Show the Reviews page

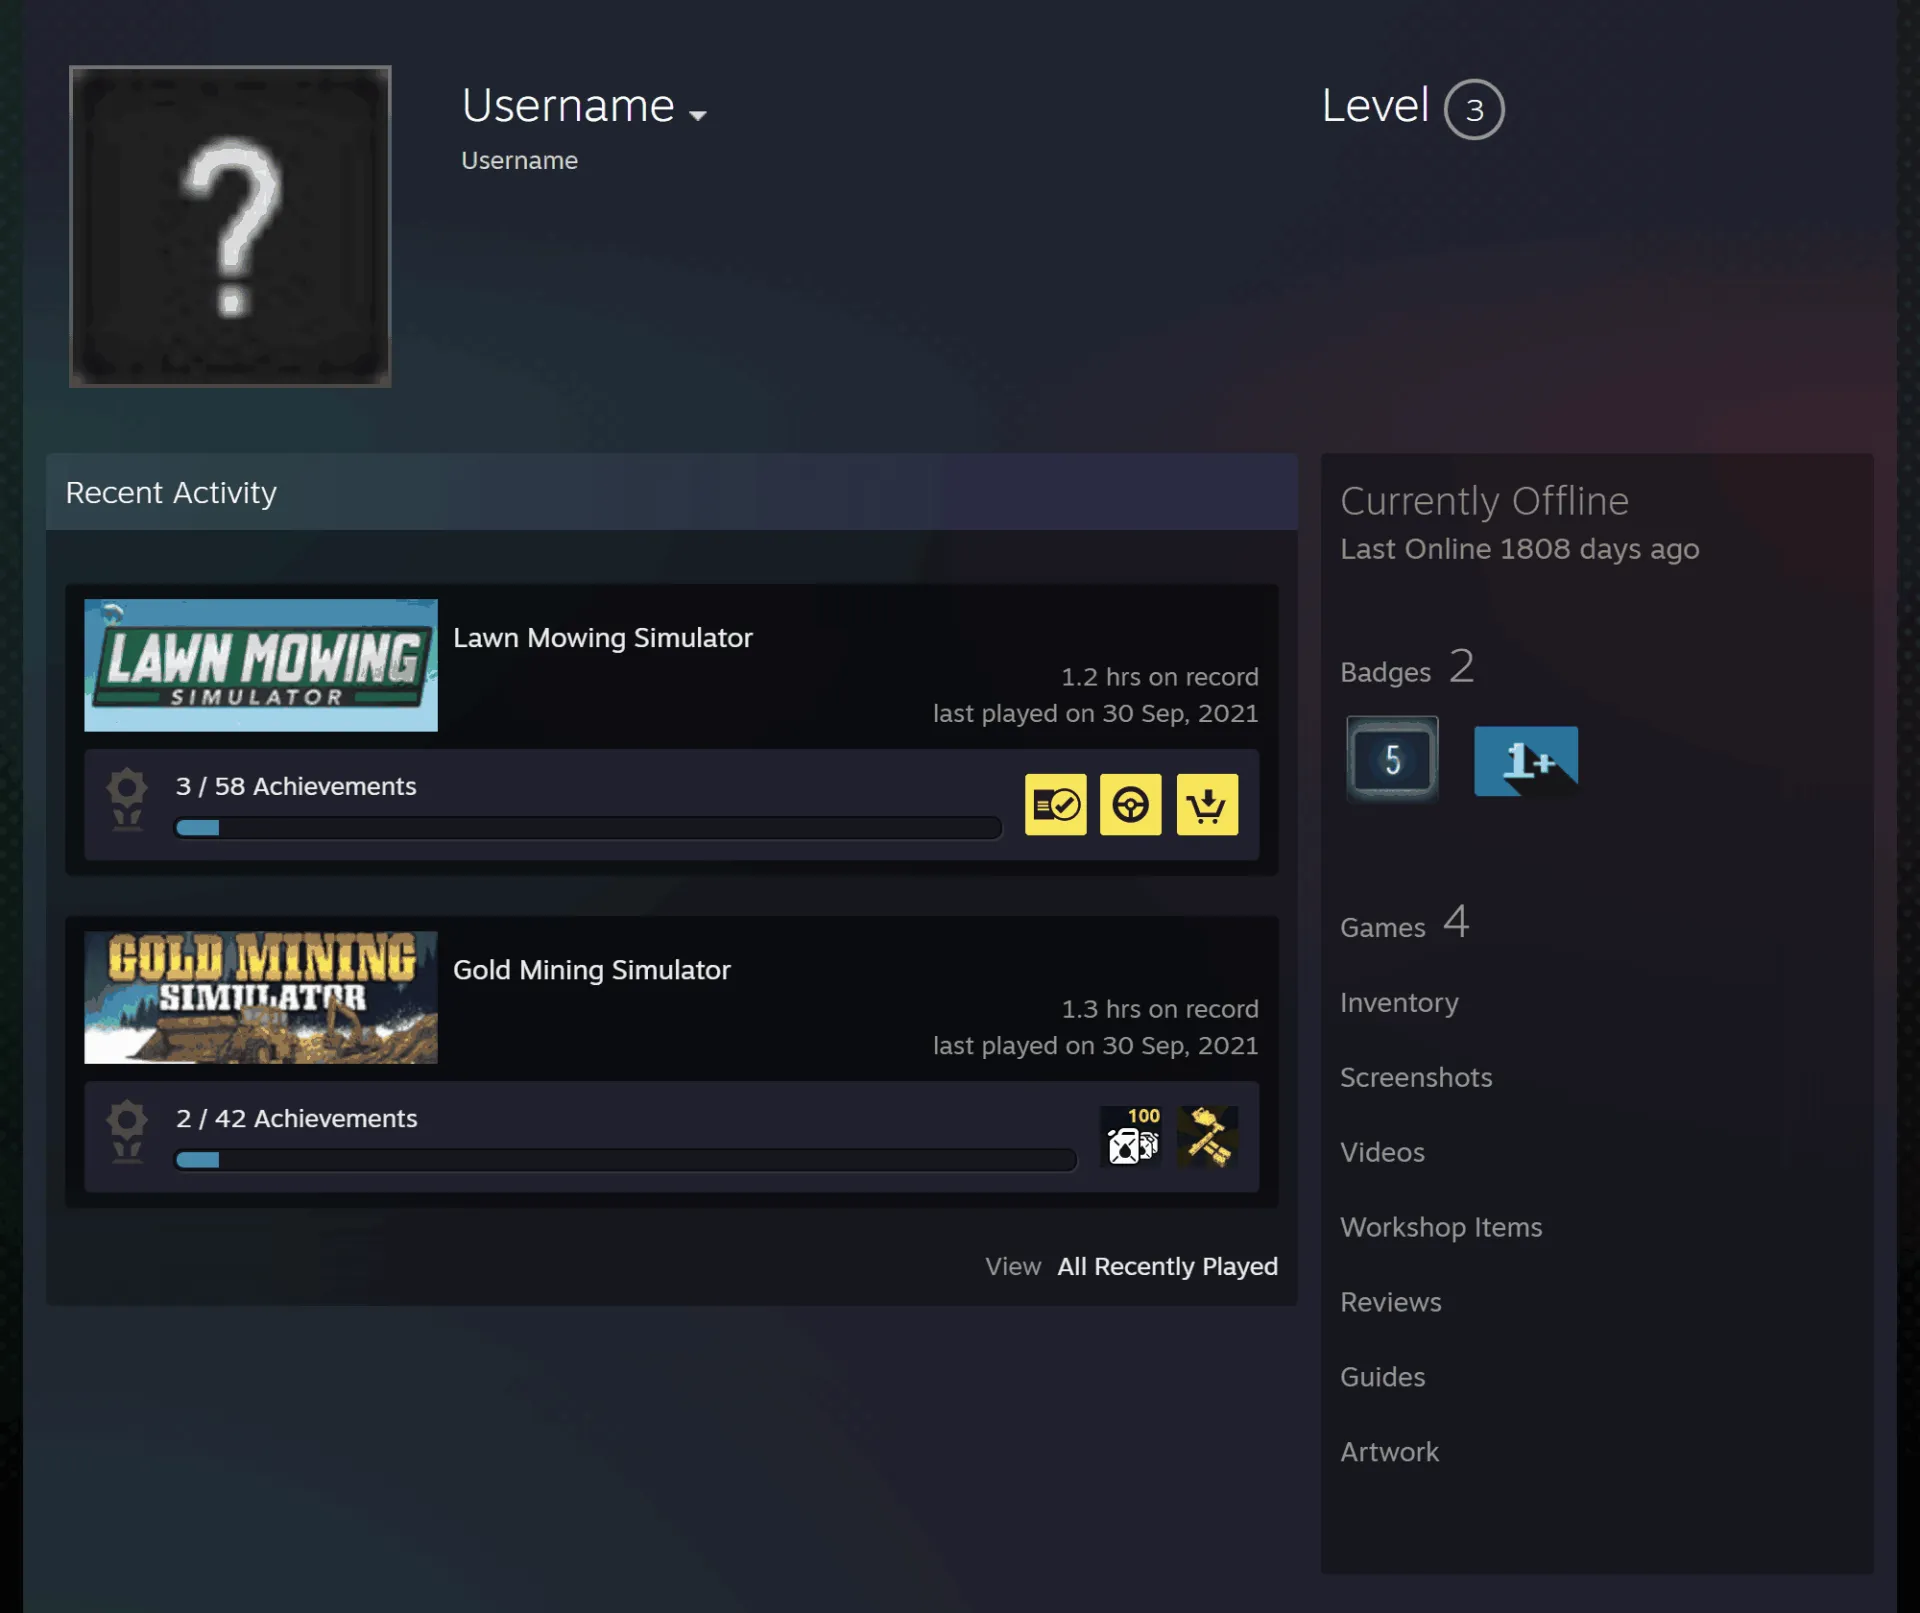click(1391, 1302)
